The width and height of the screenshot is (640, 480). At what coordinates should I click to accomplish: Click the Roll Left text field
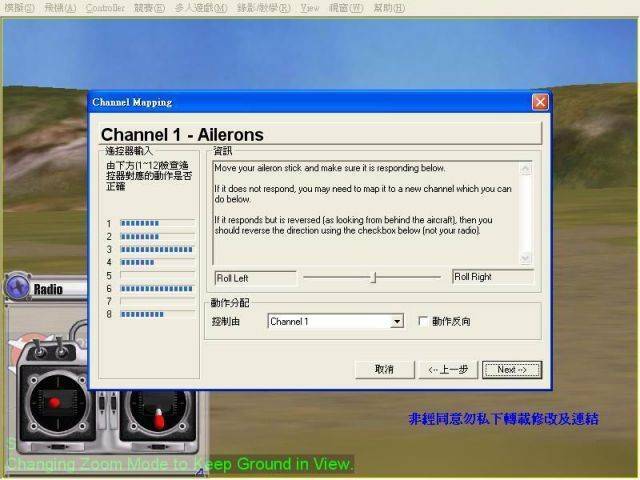[x=256, y=278]
